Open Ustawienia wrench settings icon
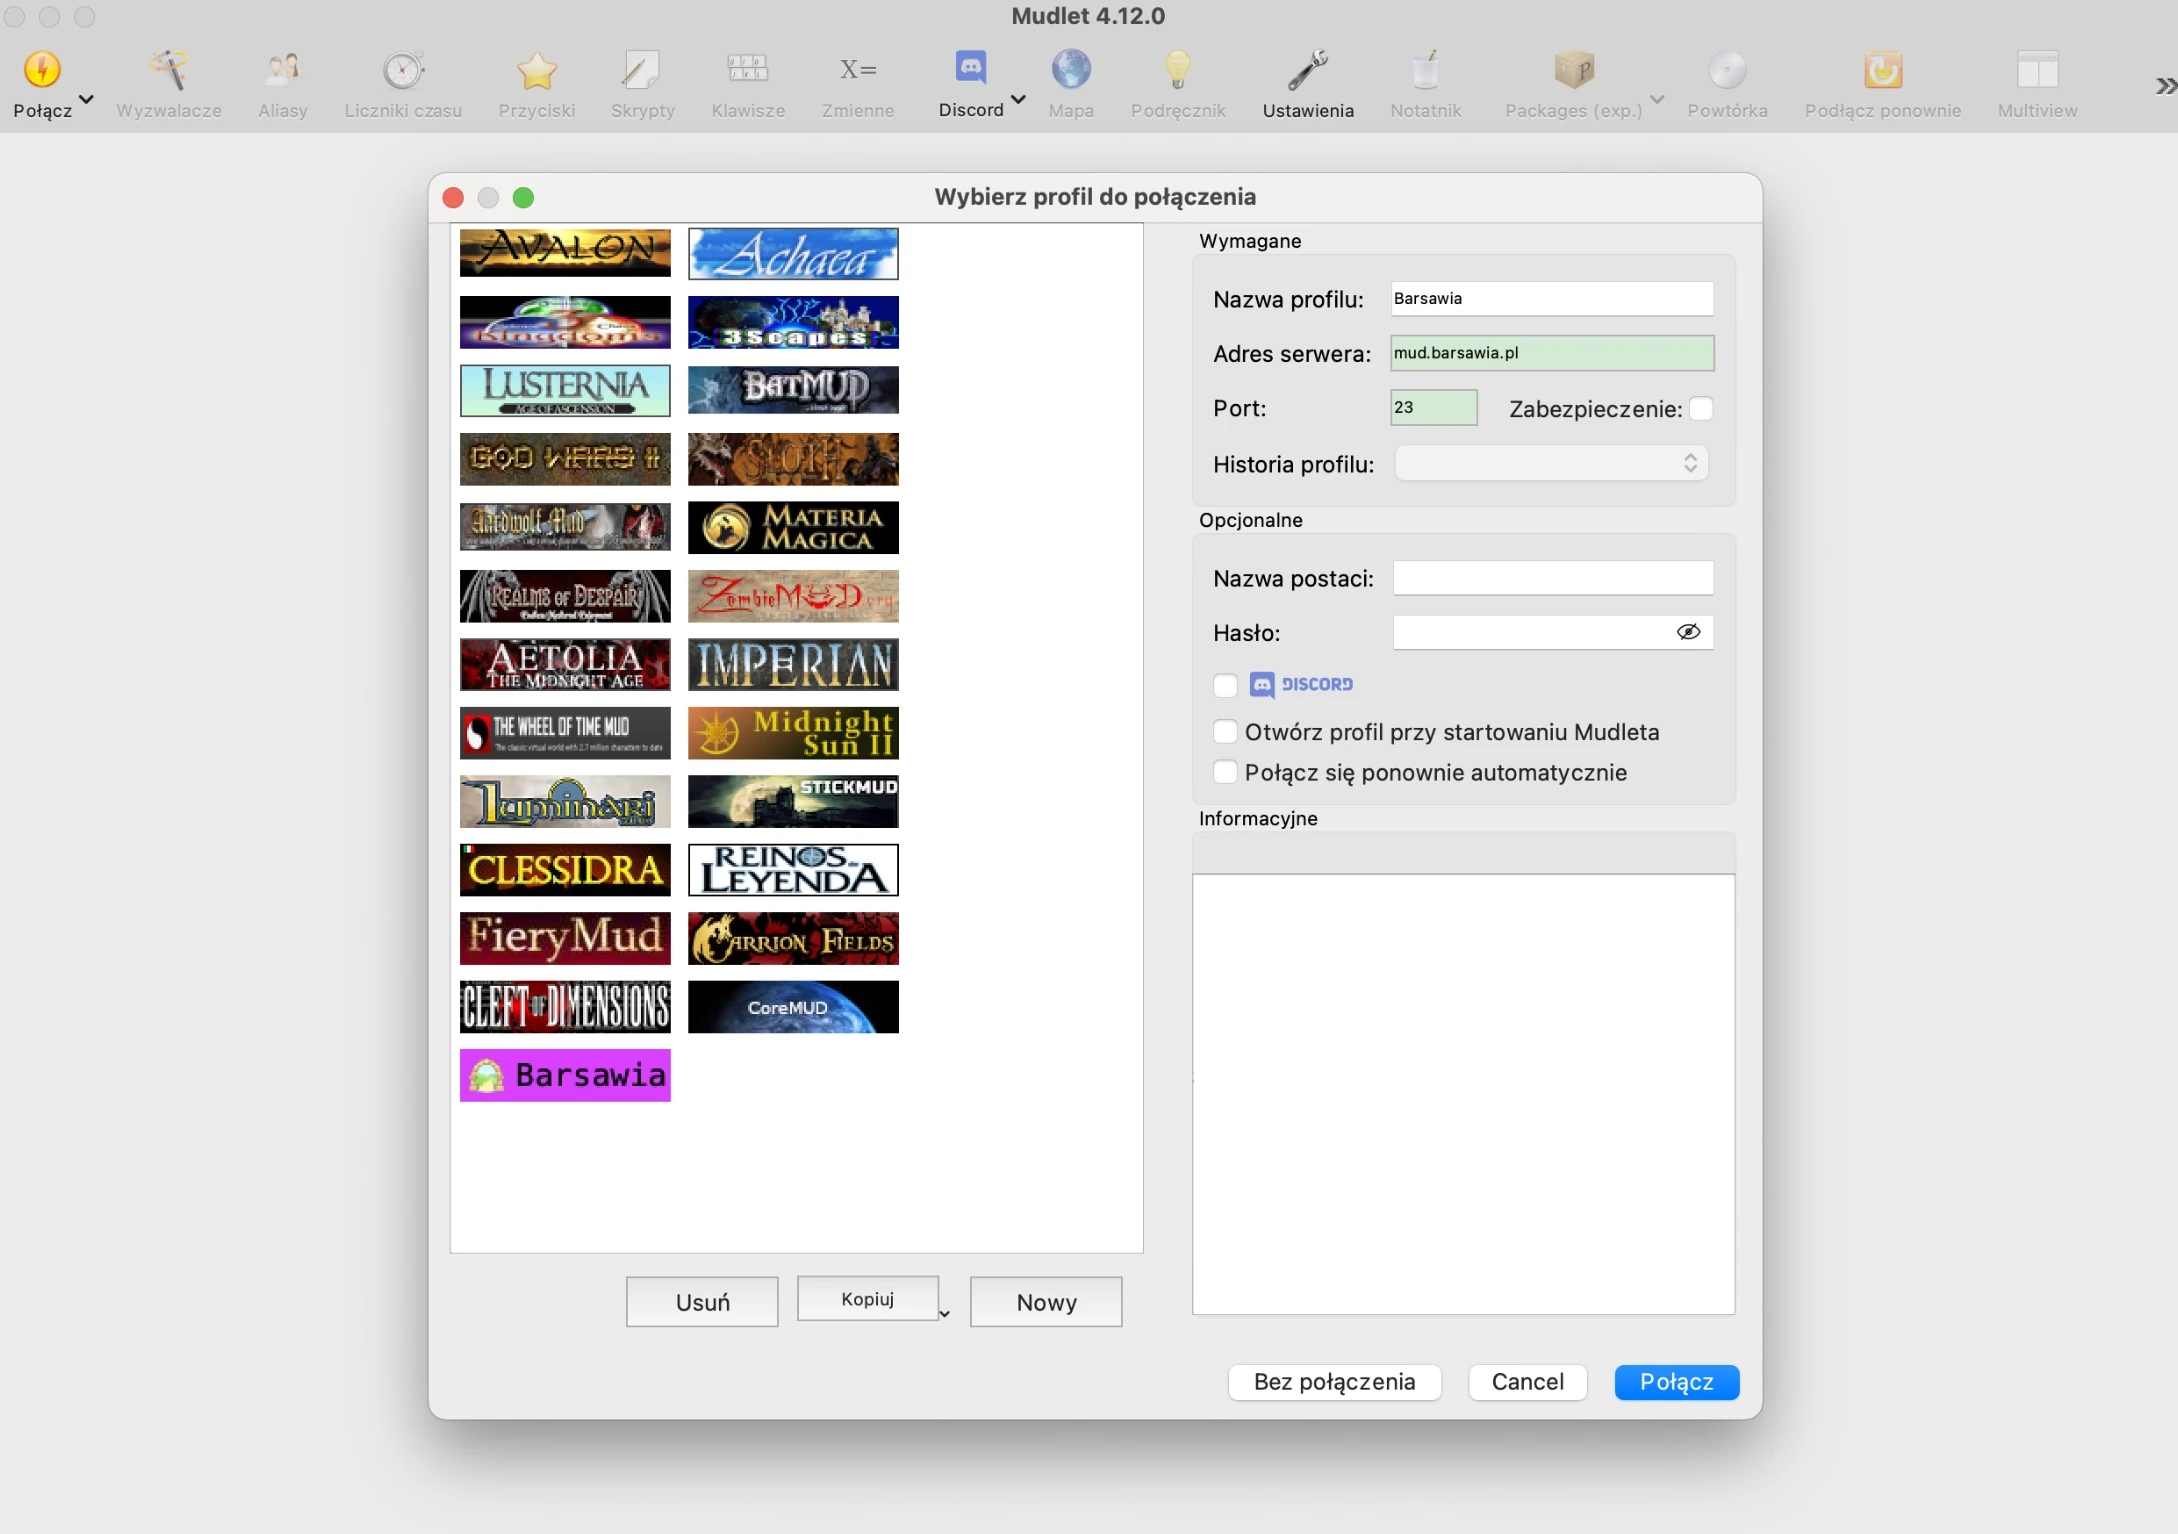 [x=1307, y=70]
